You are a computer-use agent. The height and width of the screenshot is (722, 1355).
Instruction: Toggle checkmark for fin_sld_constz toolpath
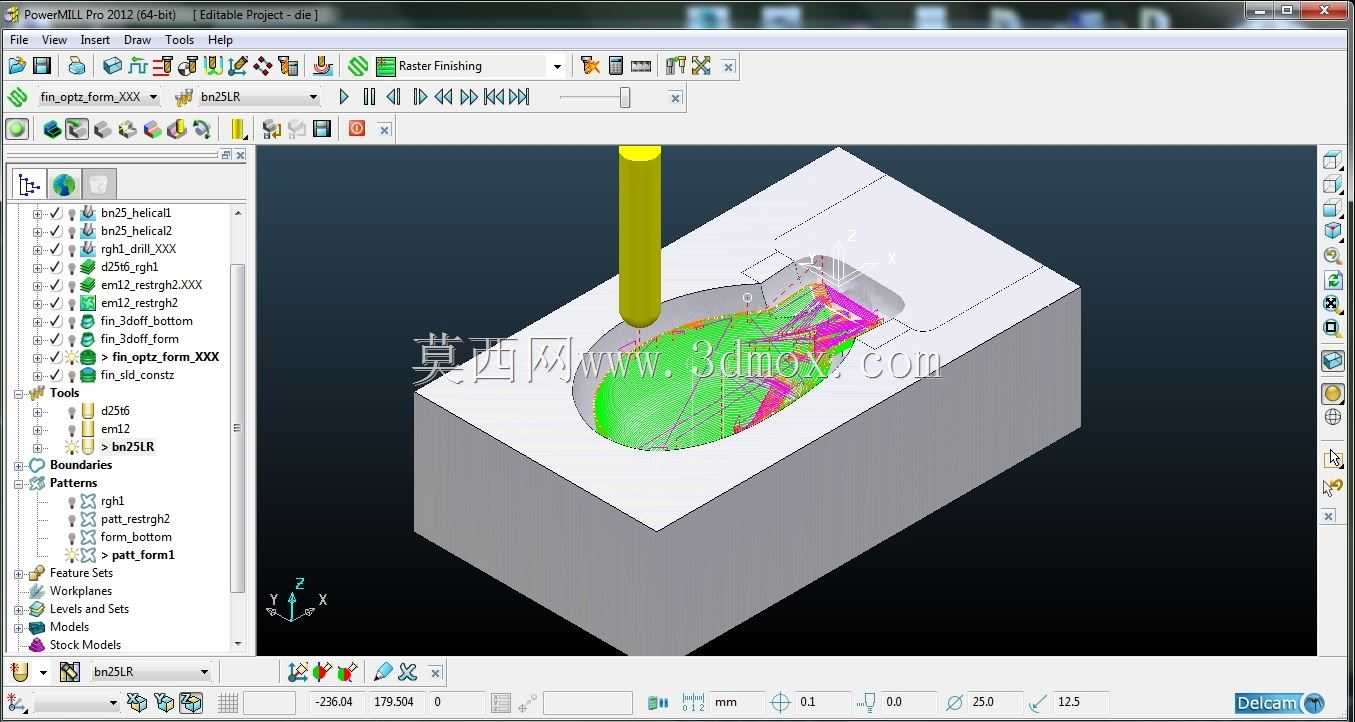point(56,375)
